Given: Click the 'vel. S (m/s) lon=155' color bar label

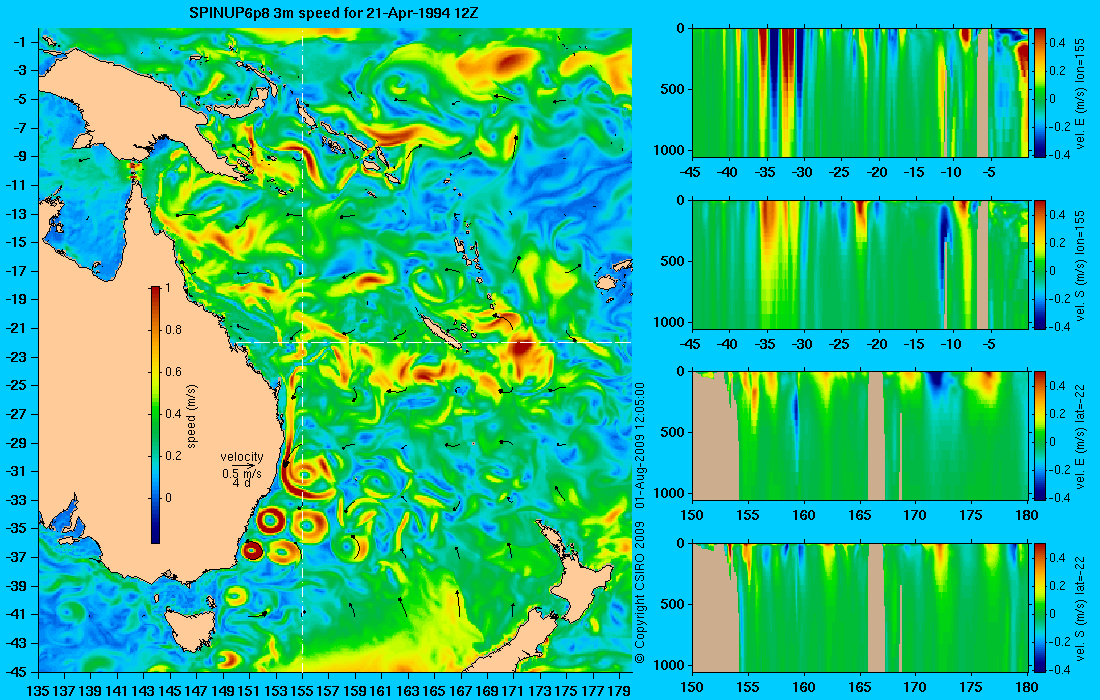Looking at the screenshot, I should (1081, 264).
